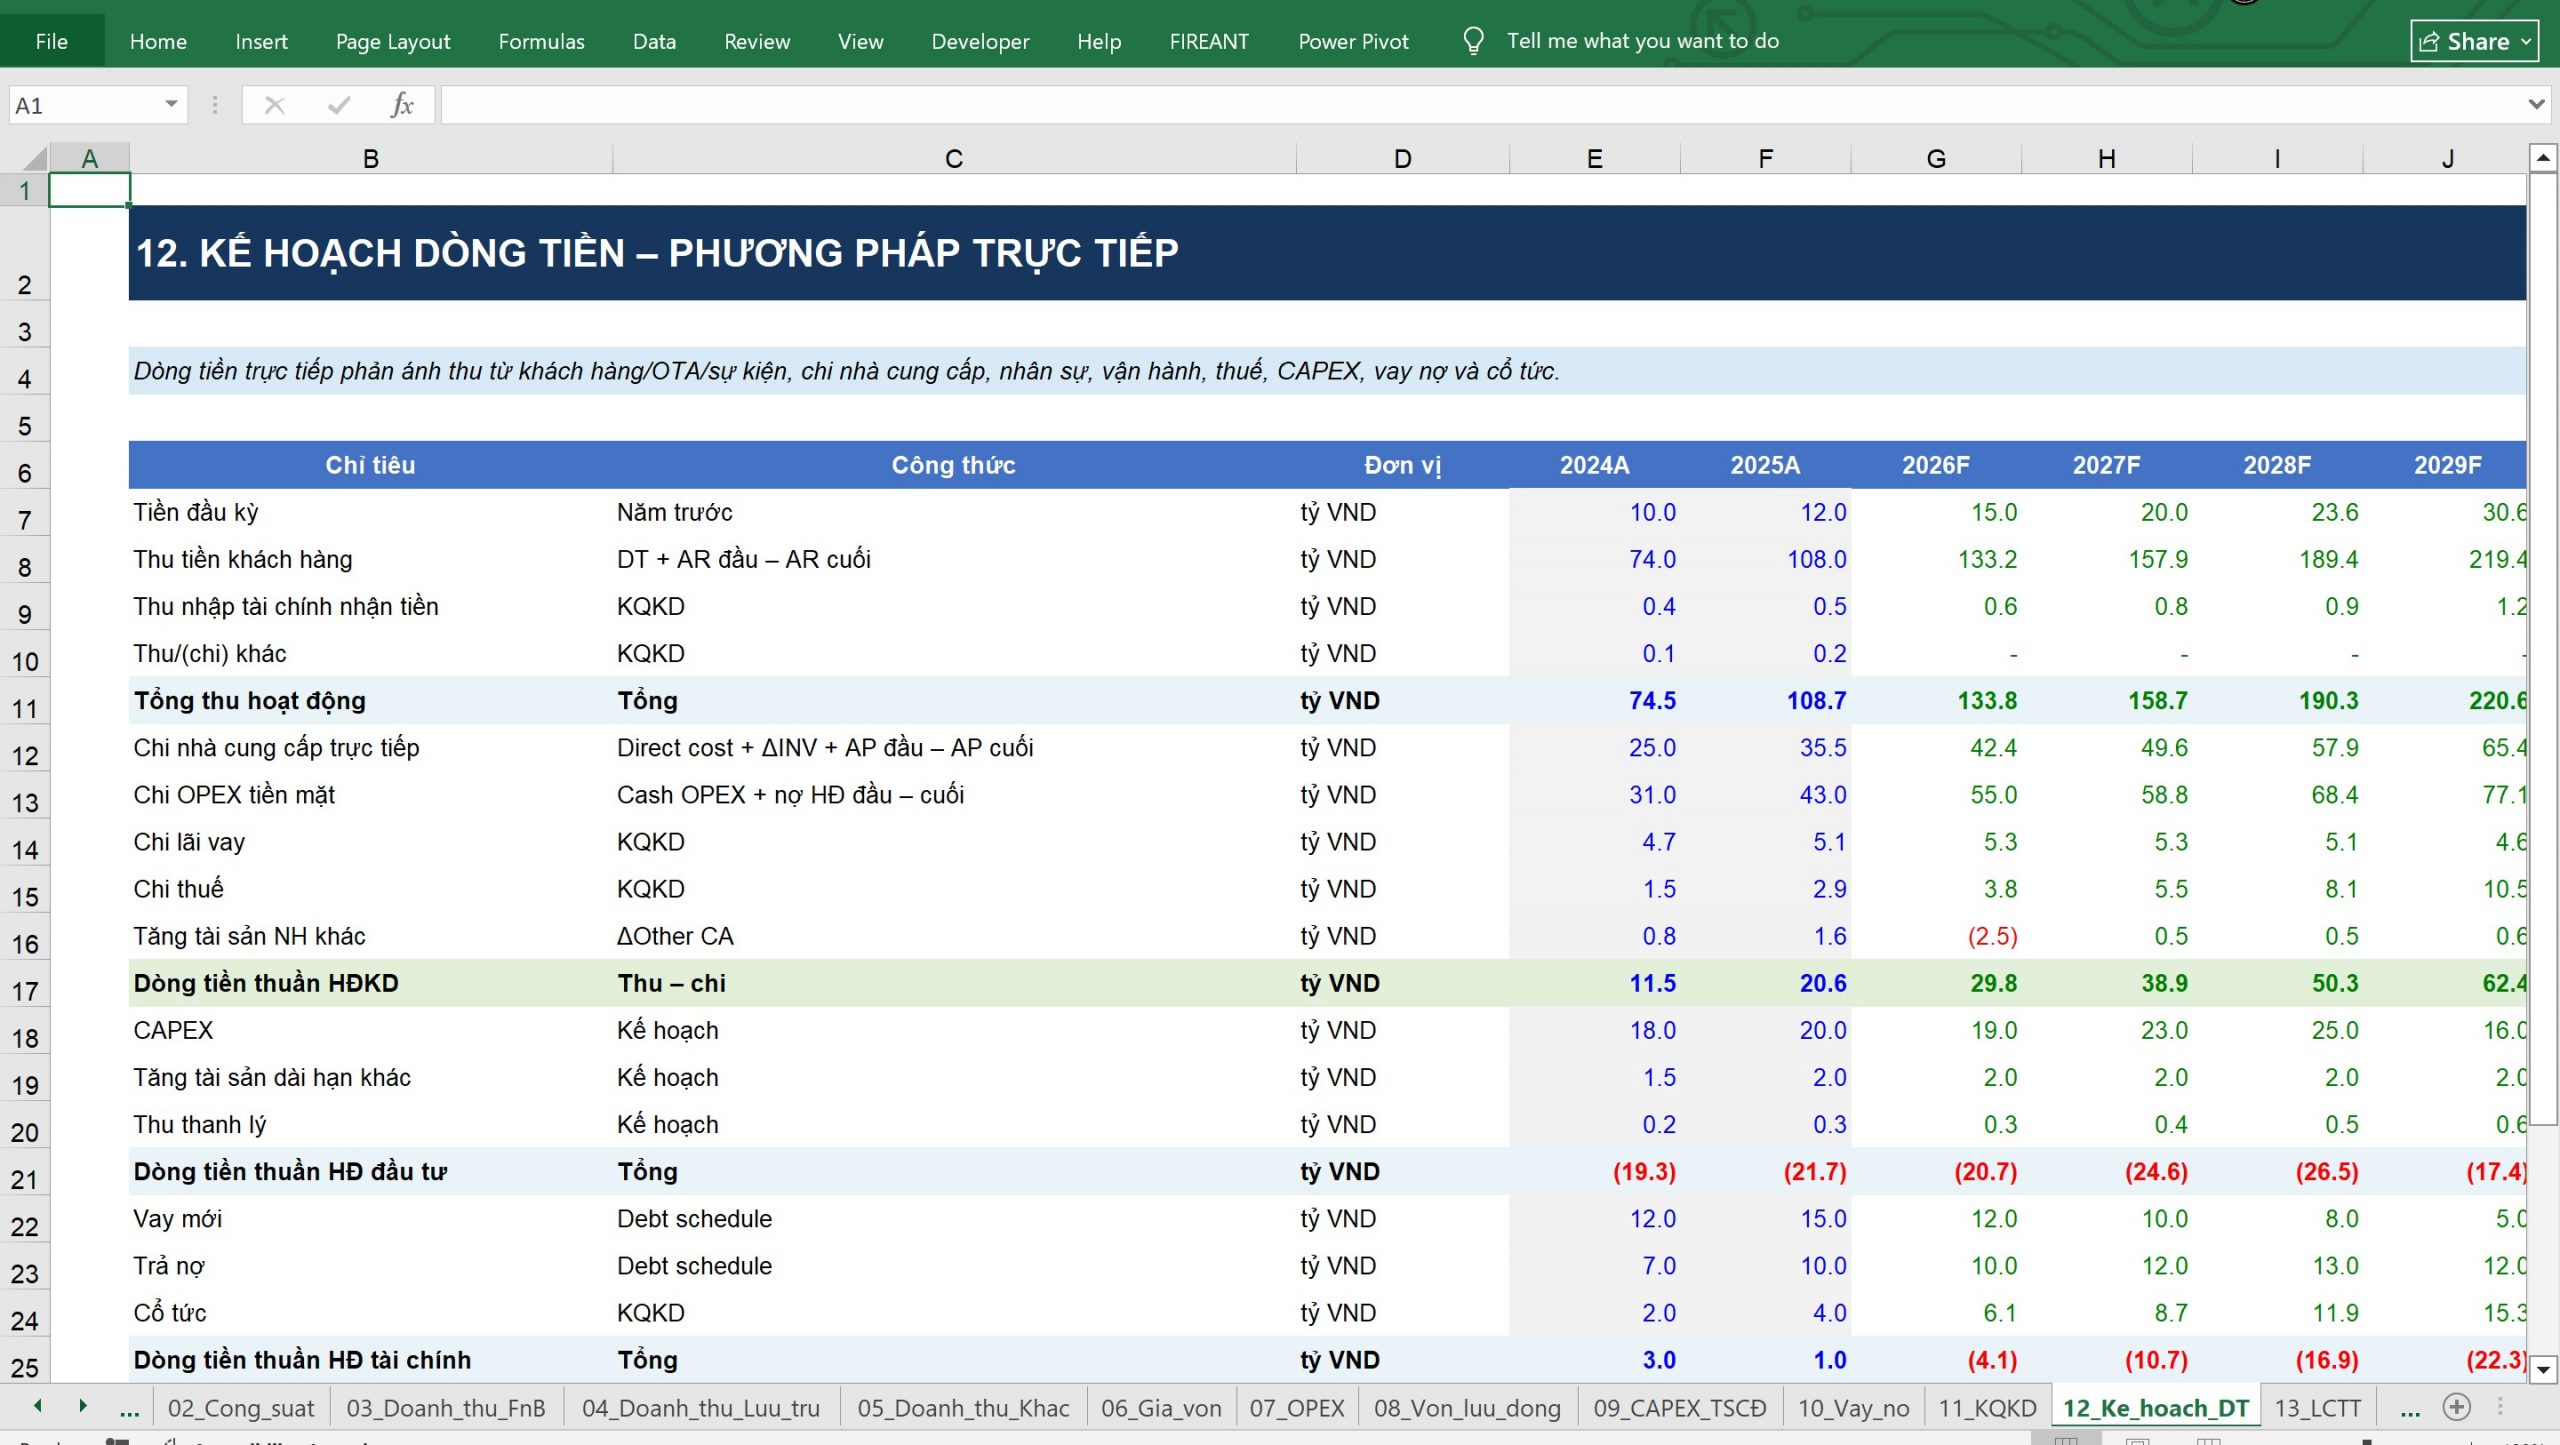Expand the formula bar chevron
Image resolution: width=2560 pixels, height=1445 pixels.
2536,105
